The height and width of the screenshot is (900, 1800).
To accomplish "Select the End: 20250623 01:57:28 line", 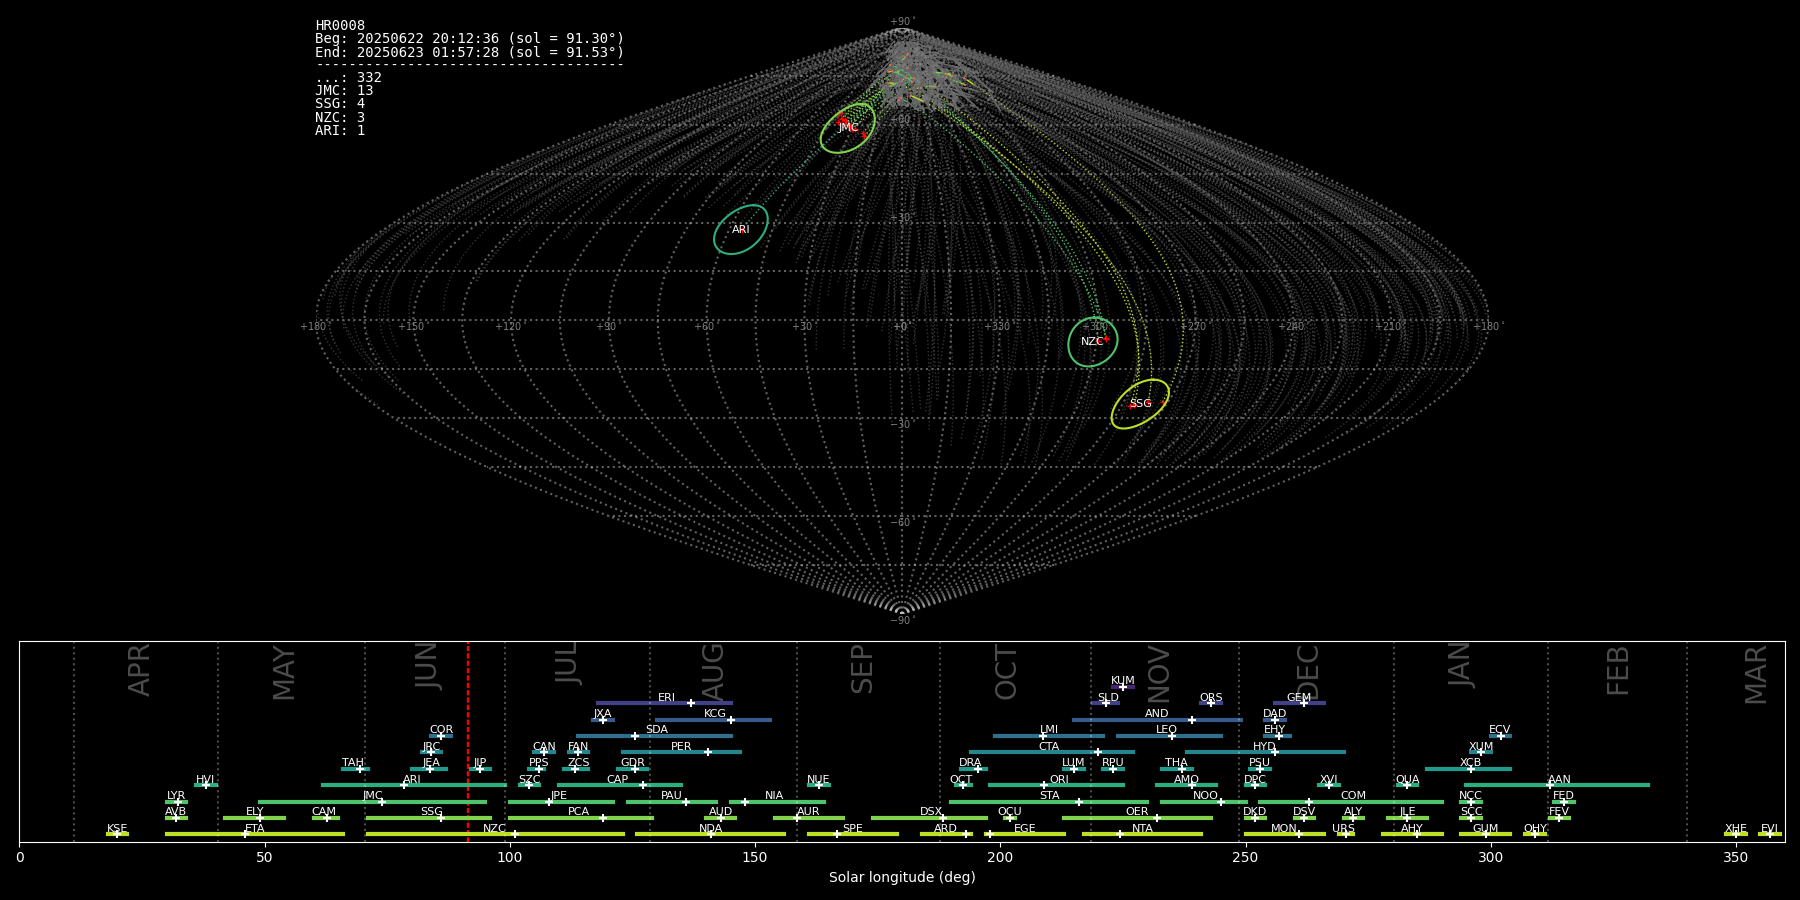I will (469, 52).
